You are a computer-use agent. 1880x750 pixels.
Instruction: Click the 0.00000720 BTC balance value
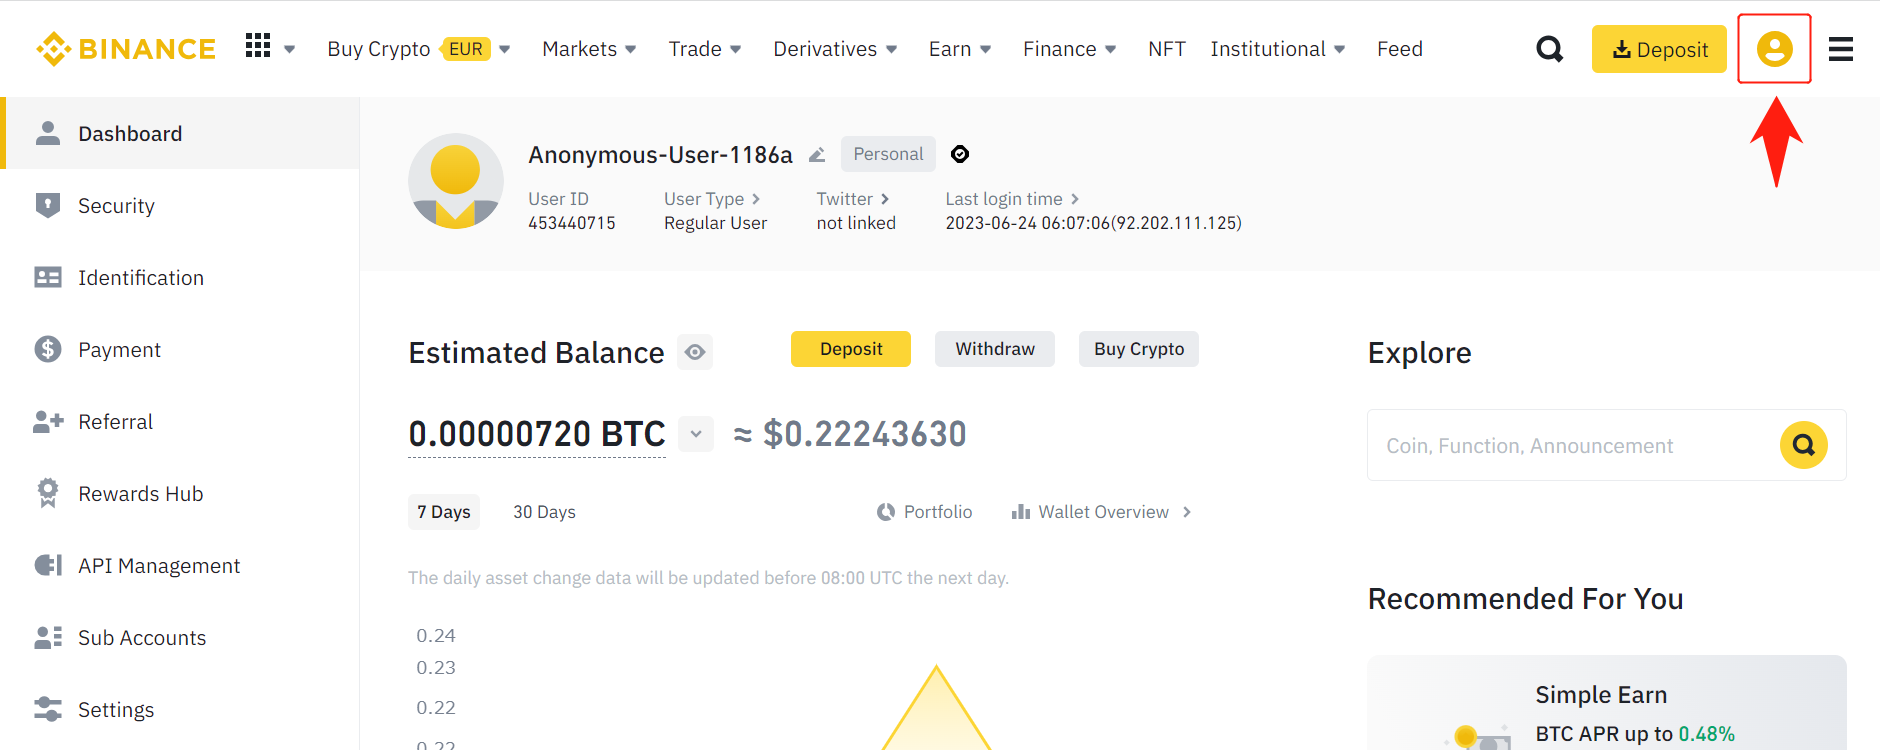click(x=537, y=434)
